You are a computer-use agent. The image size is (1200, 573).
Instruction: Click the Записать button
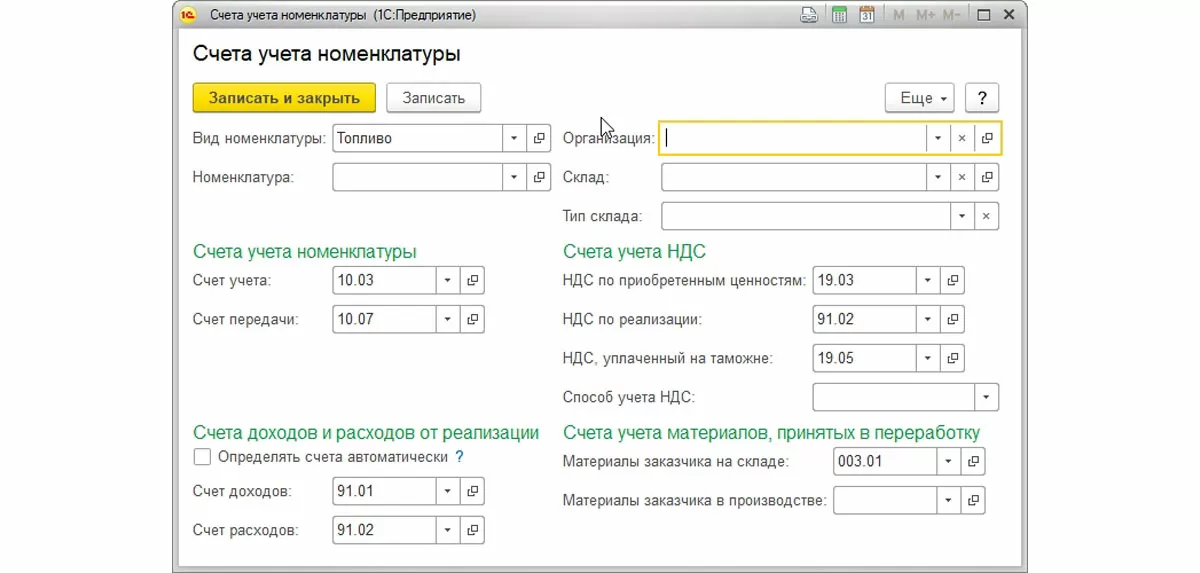(434, 98)
